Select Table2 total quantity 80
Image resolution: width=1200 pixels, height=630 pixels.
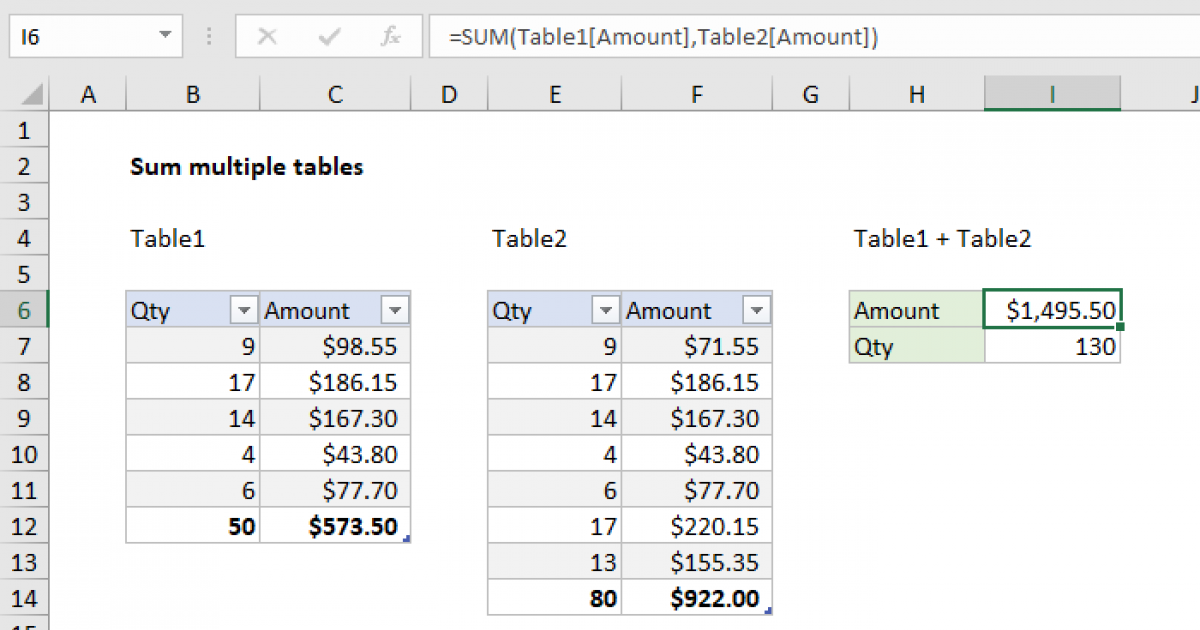coord(554,599)
